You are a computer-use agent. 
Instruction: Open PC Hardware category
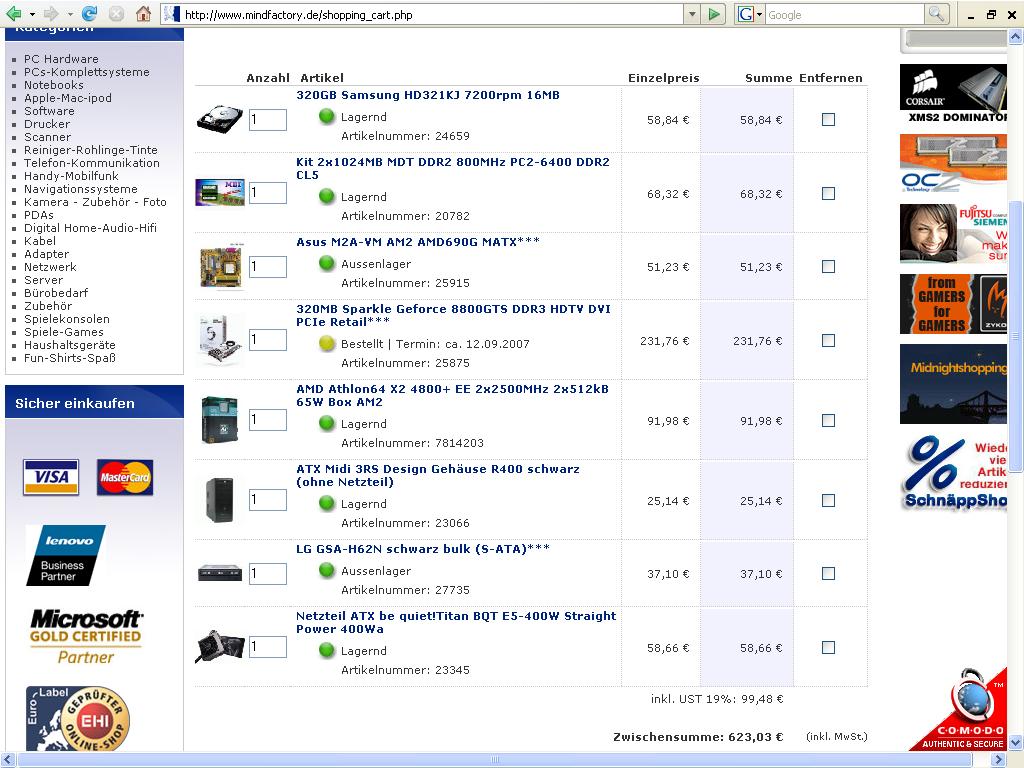[x=61, y=59]
